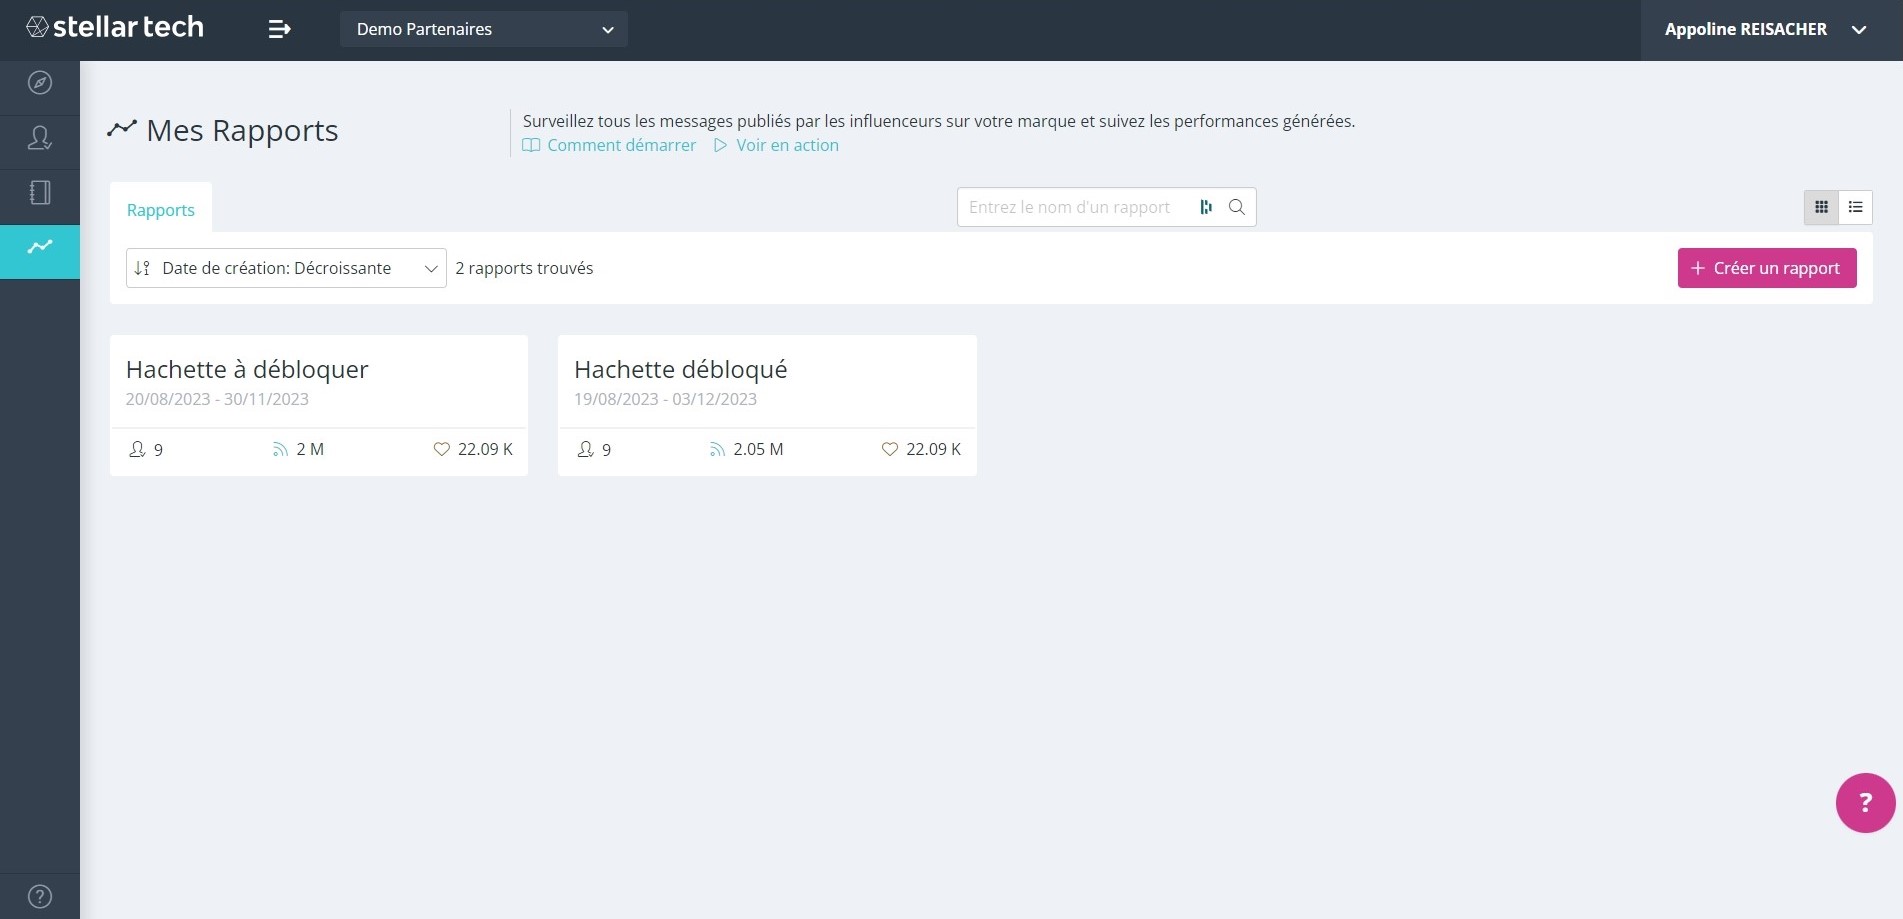Open the Voir en action link
1903x919 pixels.
pyautogui.click(x=777, y=145)
